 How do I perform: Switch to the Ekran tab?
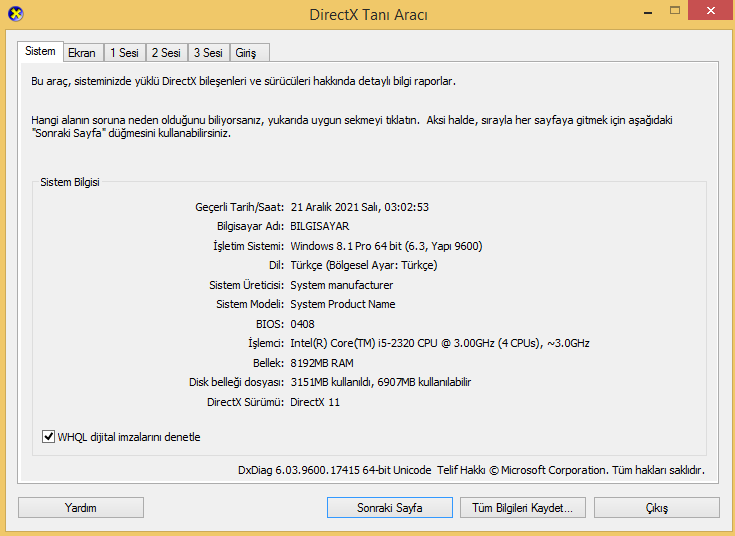point(82,53)
